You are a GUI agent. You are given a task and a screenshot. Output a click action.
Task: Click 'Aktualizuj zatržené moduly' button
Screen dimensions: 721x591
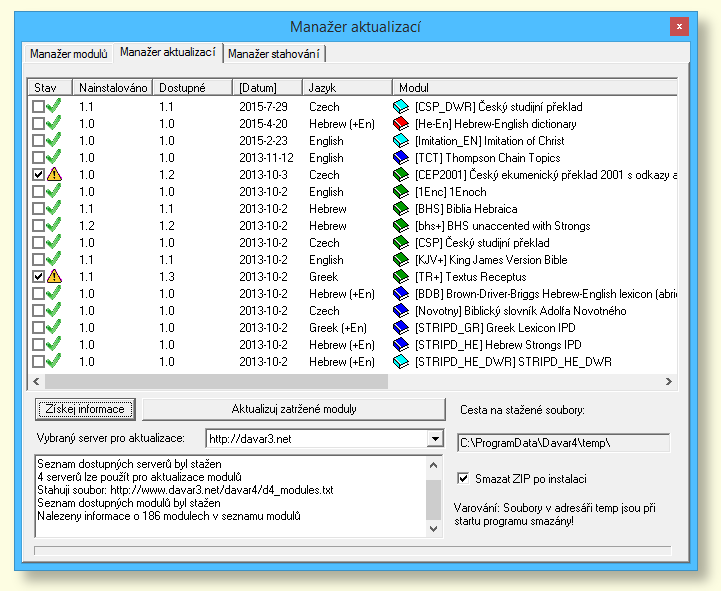click(x=293, y=409)
